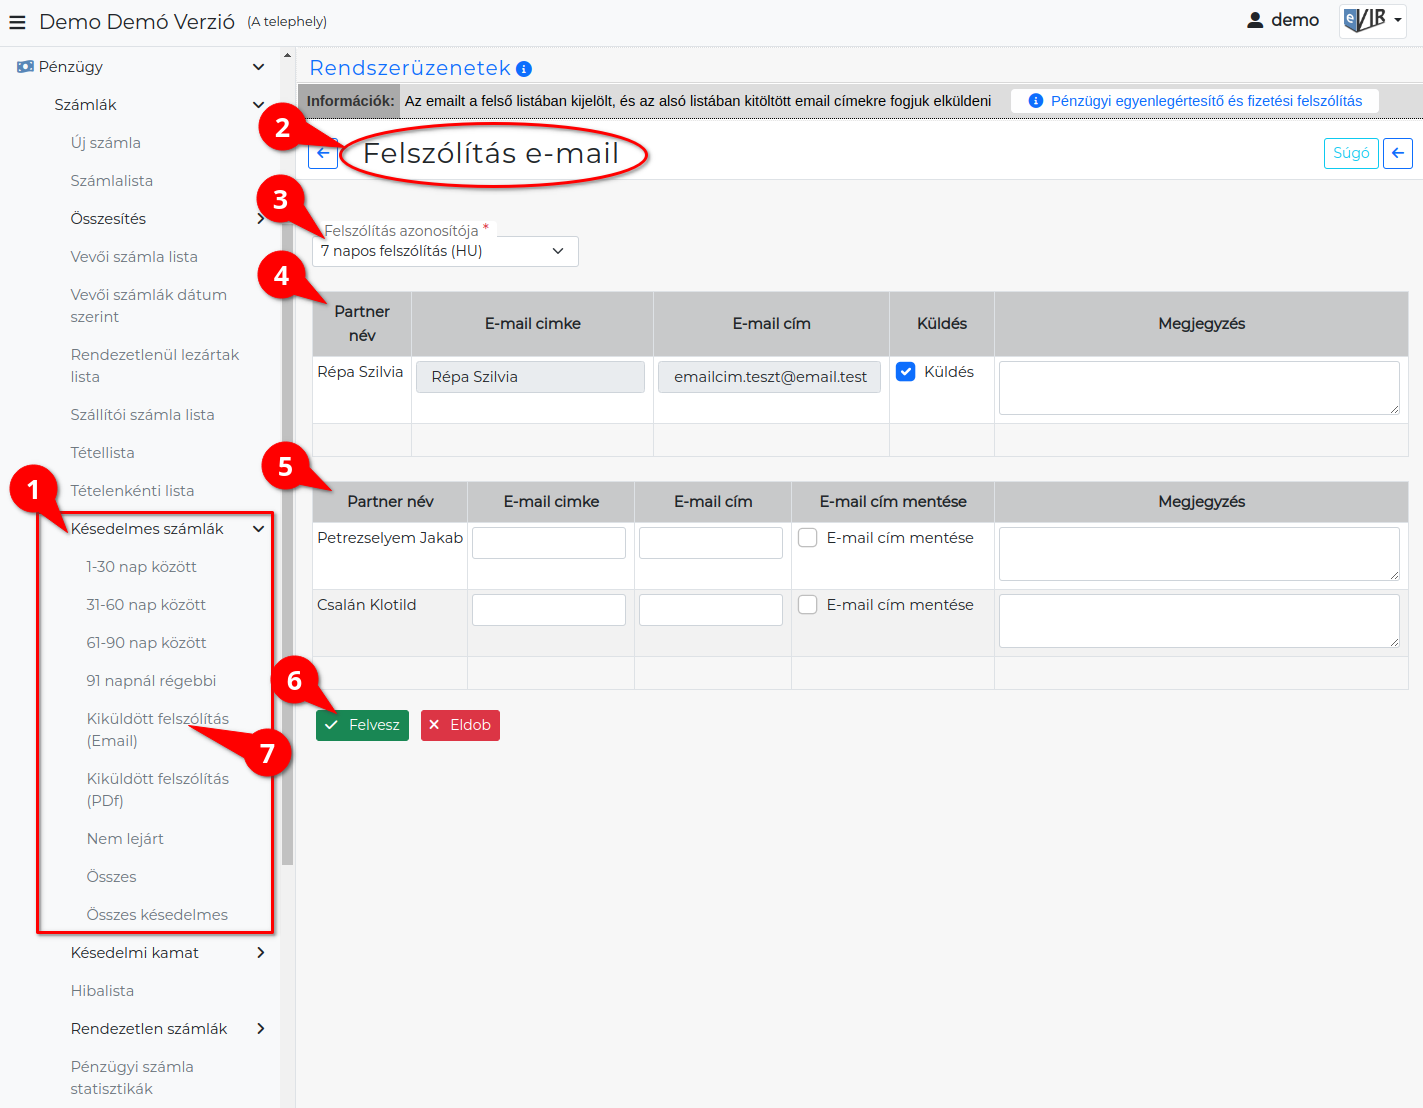Check E-mail cím mentése for Csalán Klotild
Screen dimensions: 1423x1108
tap(808, 605)
